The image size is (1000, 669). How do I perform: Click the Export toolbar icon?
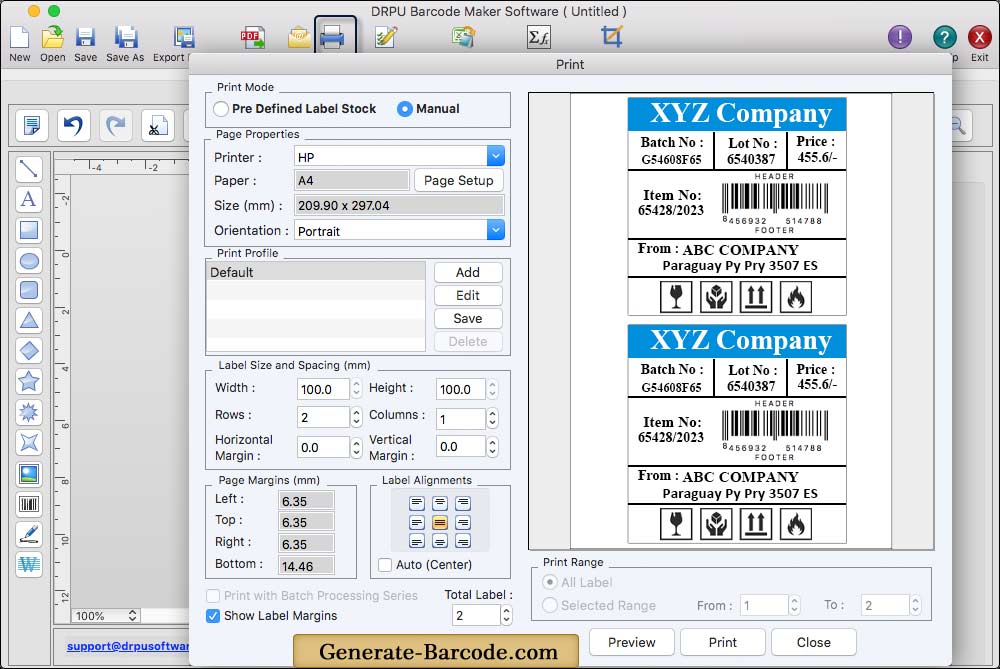(x=183, y=38)
